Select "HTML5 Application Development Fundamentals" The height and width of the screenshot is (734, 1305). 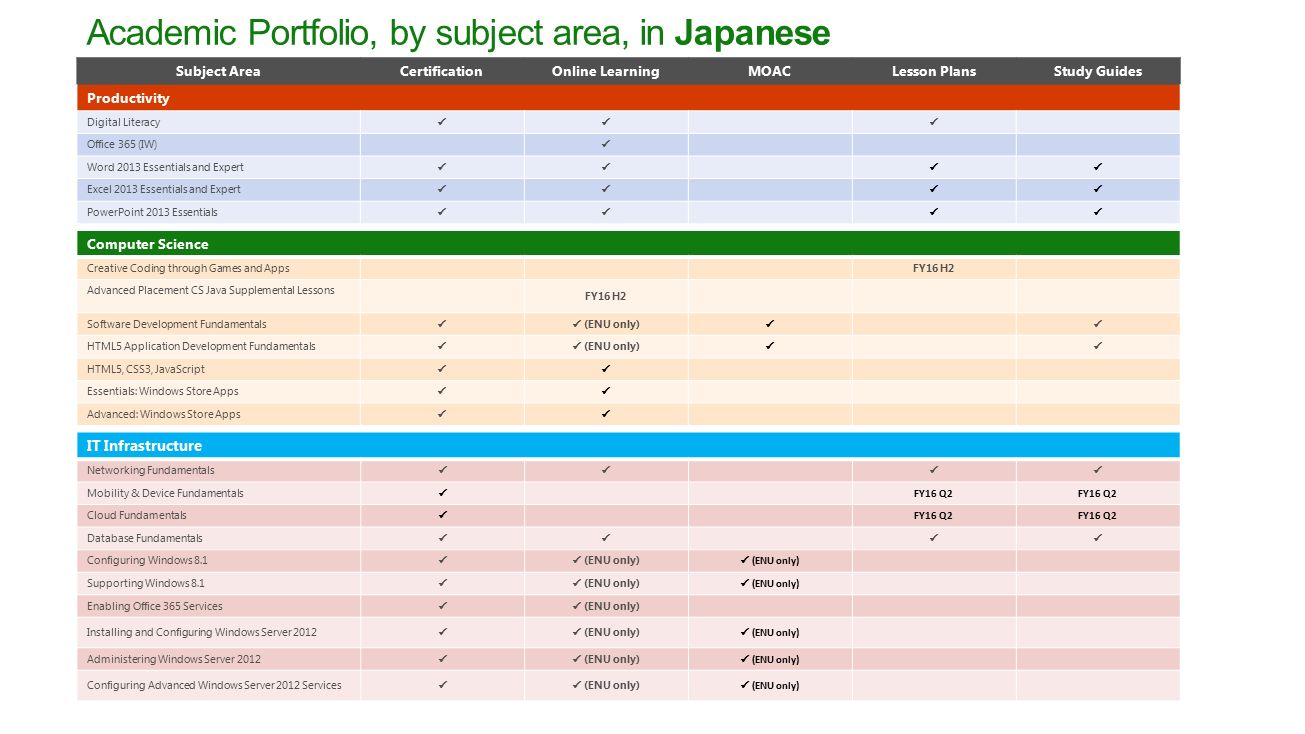coord(201,346)
